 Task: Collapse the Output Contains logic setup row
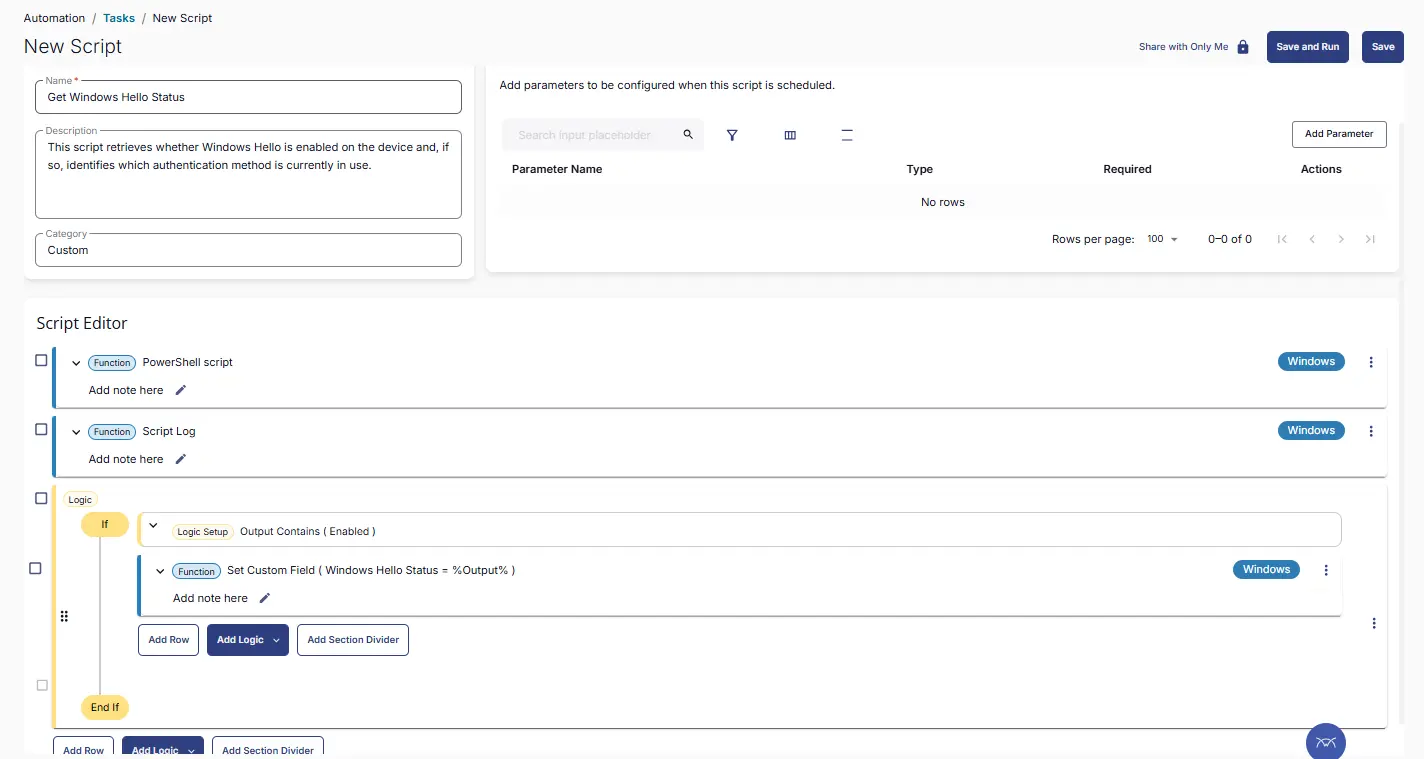click(x=154, y=525)
